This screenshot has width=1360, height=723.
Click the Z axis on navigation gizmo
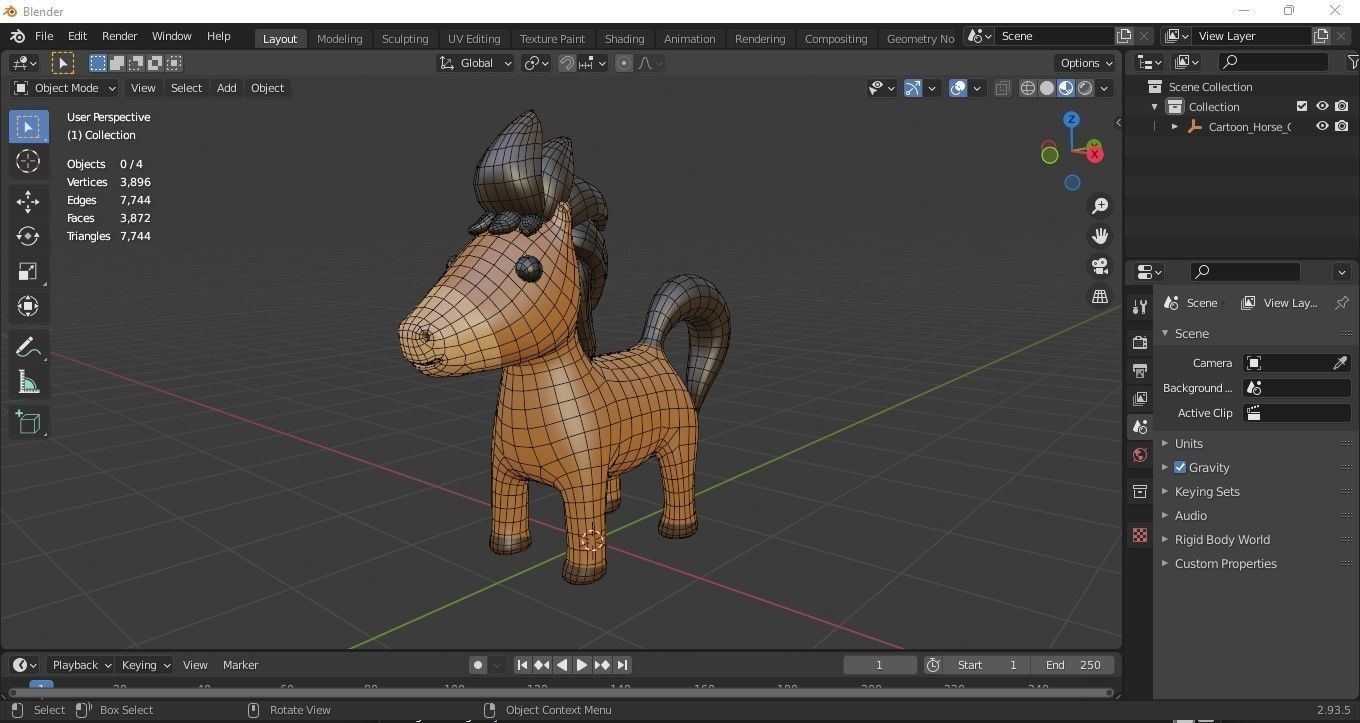click(1071, 119)
